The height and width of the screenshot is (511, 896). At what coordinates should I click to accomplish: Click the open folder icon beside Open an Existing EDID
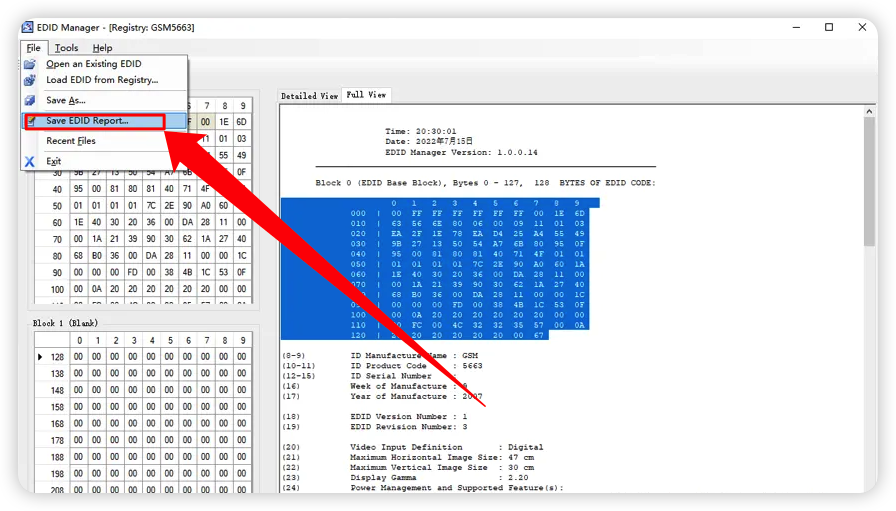point(30,64)
